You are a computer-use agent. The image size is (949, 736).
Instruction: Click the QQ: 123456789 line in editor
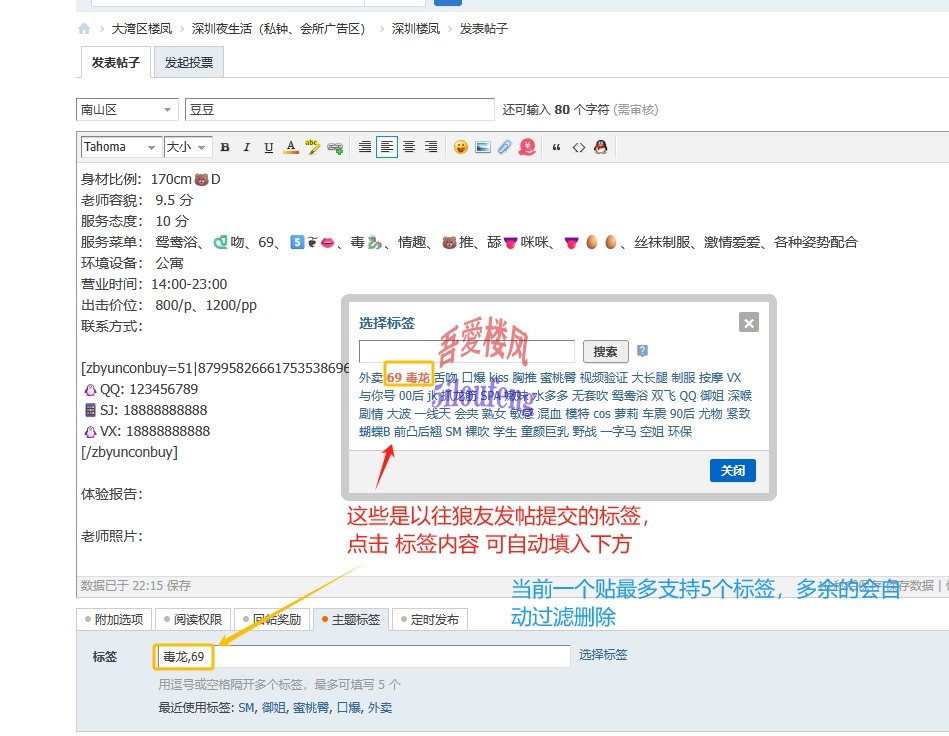[141, 389]
